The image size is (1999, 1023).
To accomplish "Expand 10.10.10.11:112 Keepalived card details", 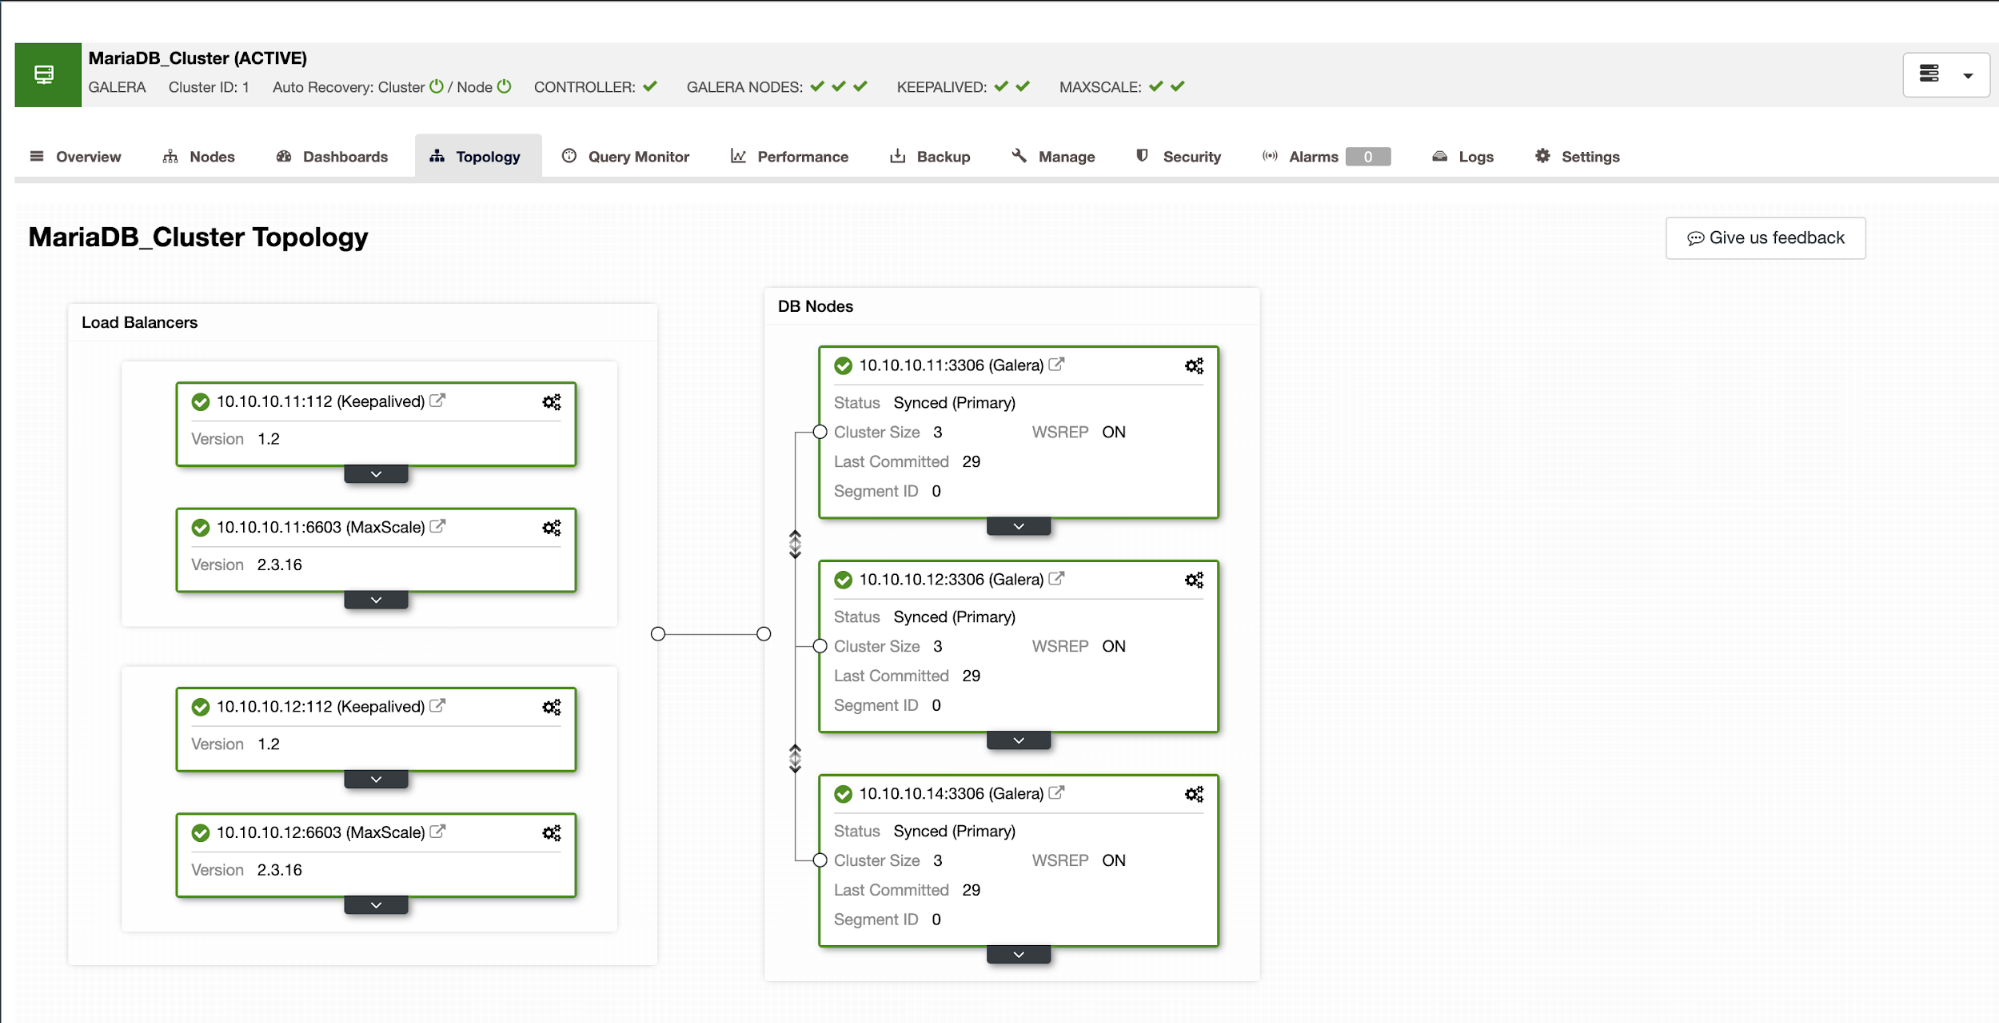I will [376, 474].
